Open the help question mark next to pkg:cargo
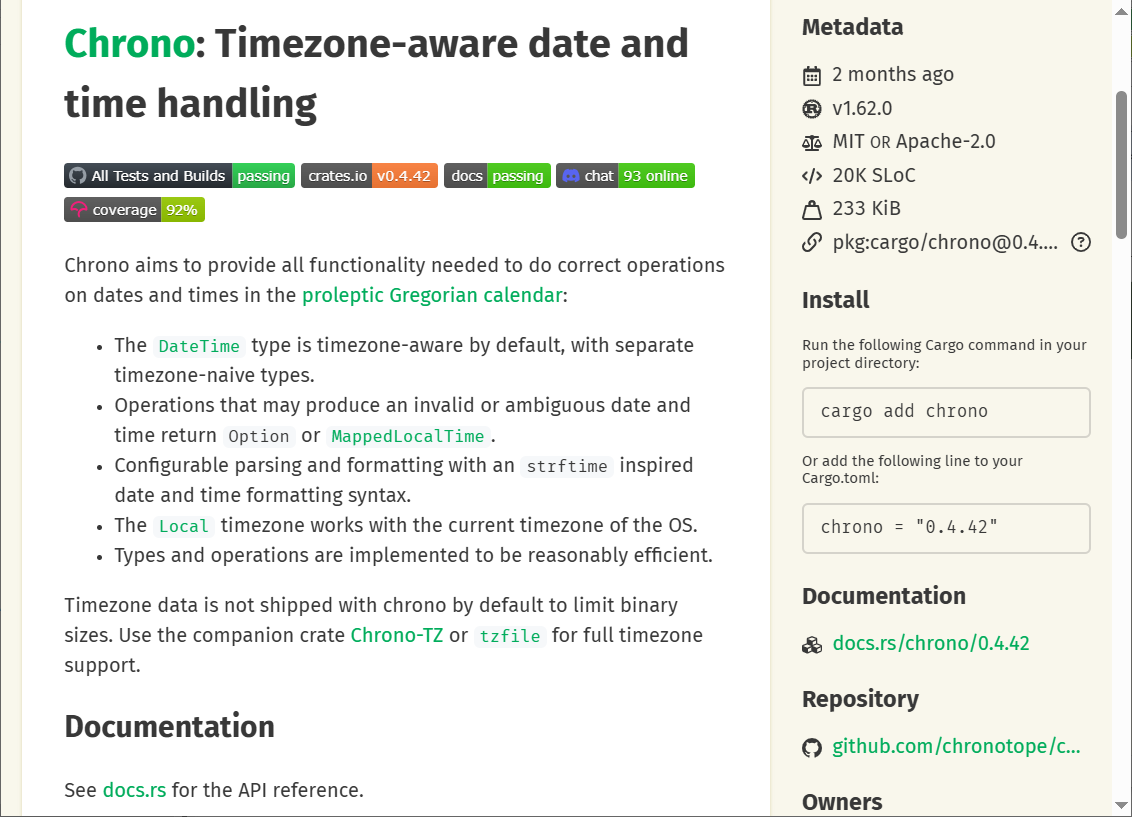The height and width of the screenshot is (817, 1132). coord(1080,242)
